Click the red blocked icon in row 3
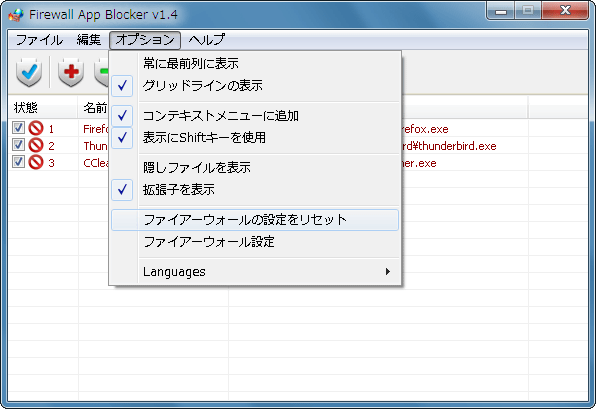The height and width of the screenshot is (409, 596). click(x=36, y=162)
